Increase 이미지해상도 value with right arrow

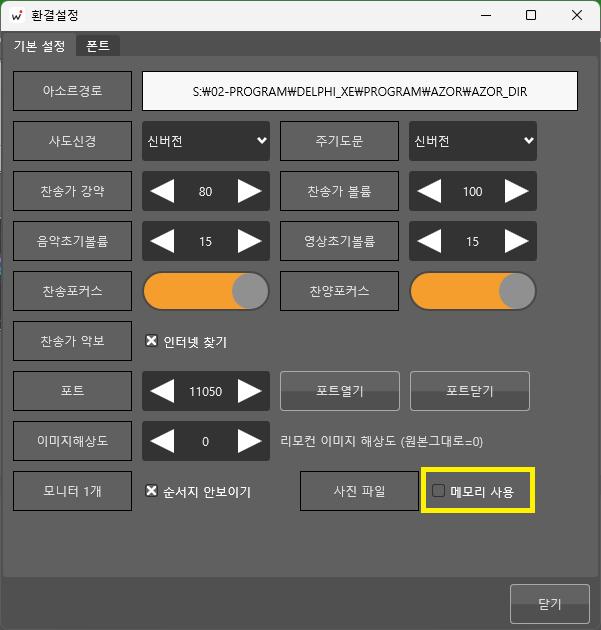pos(250,441)
